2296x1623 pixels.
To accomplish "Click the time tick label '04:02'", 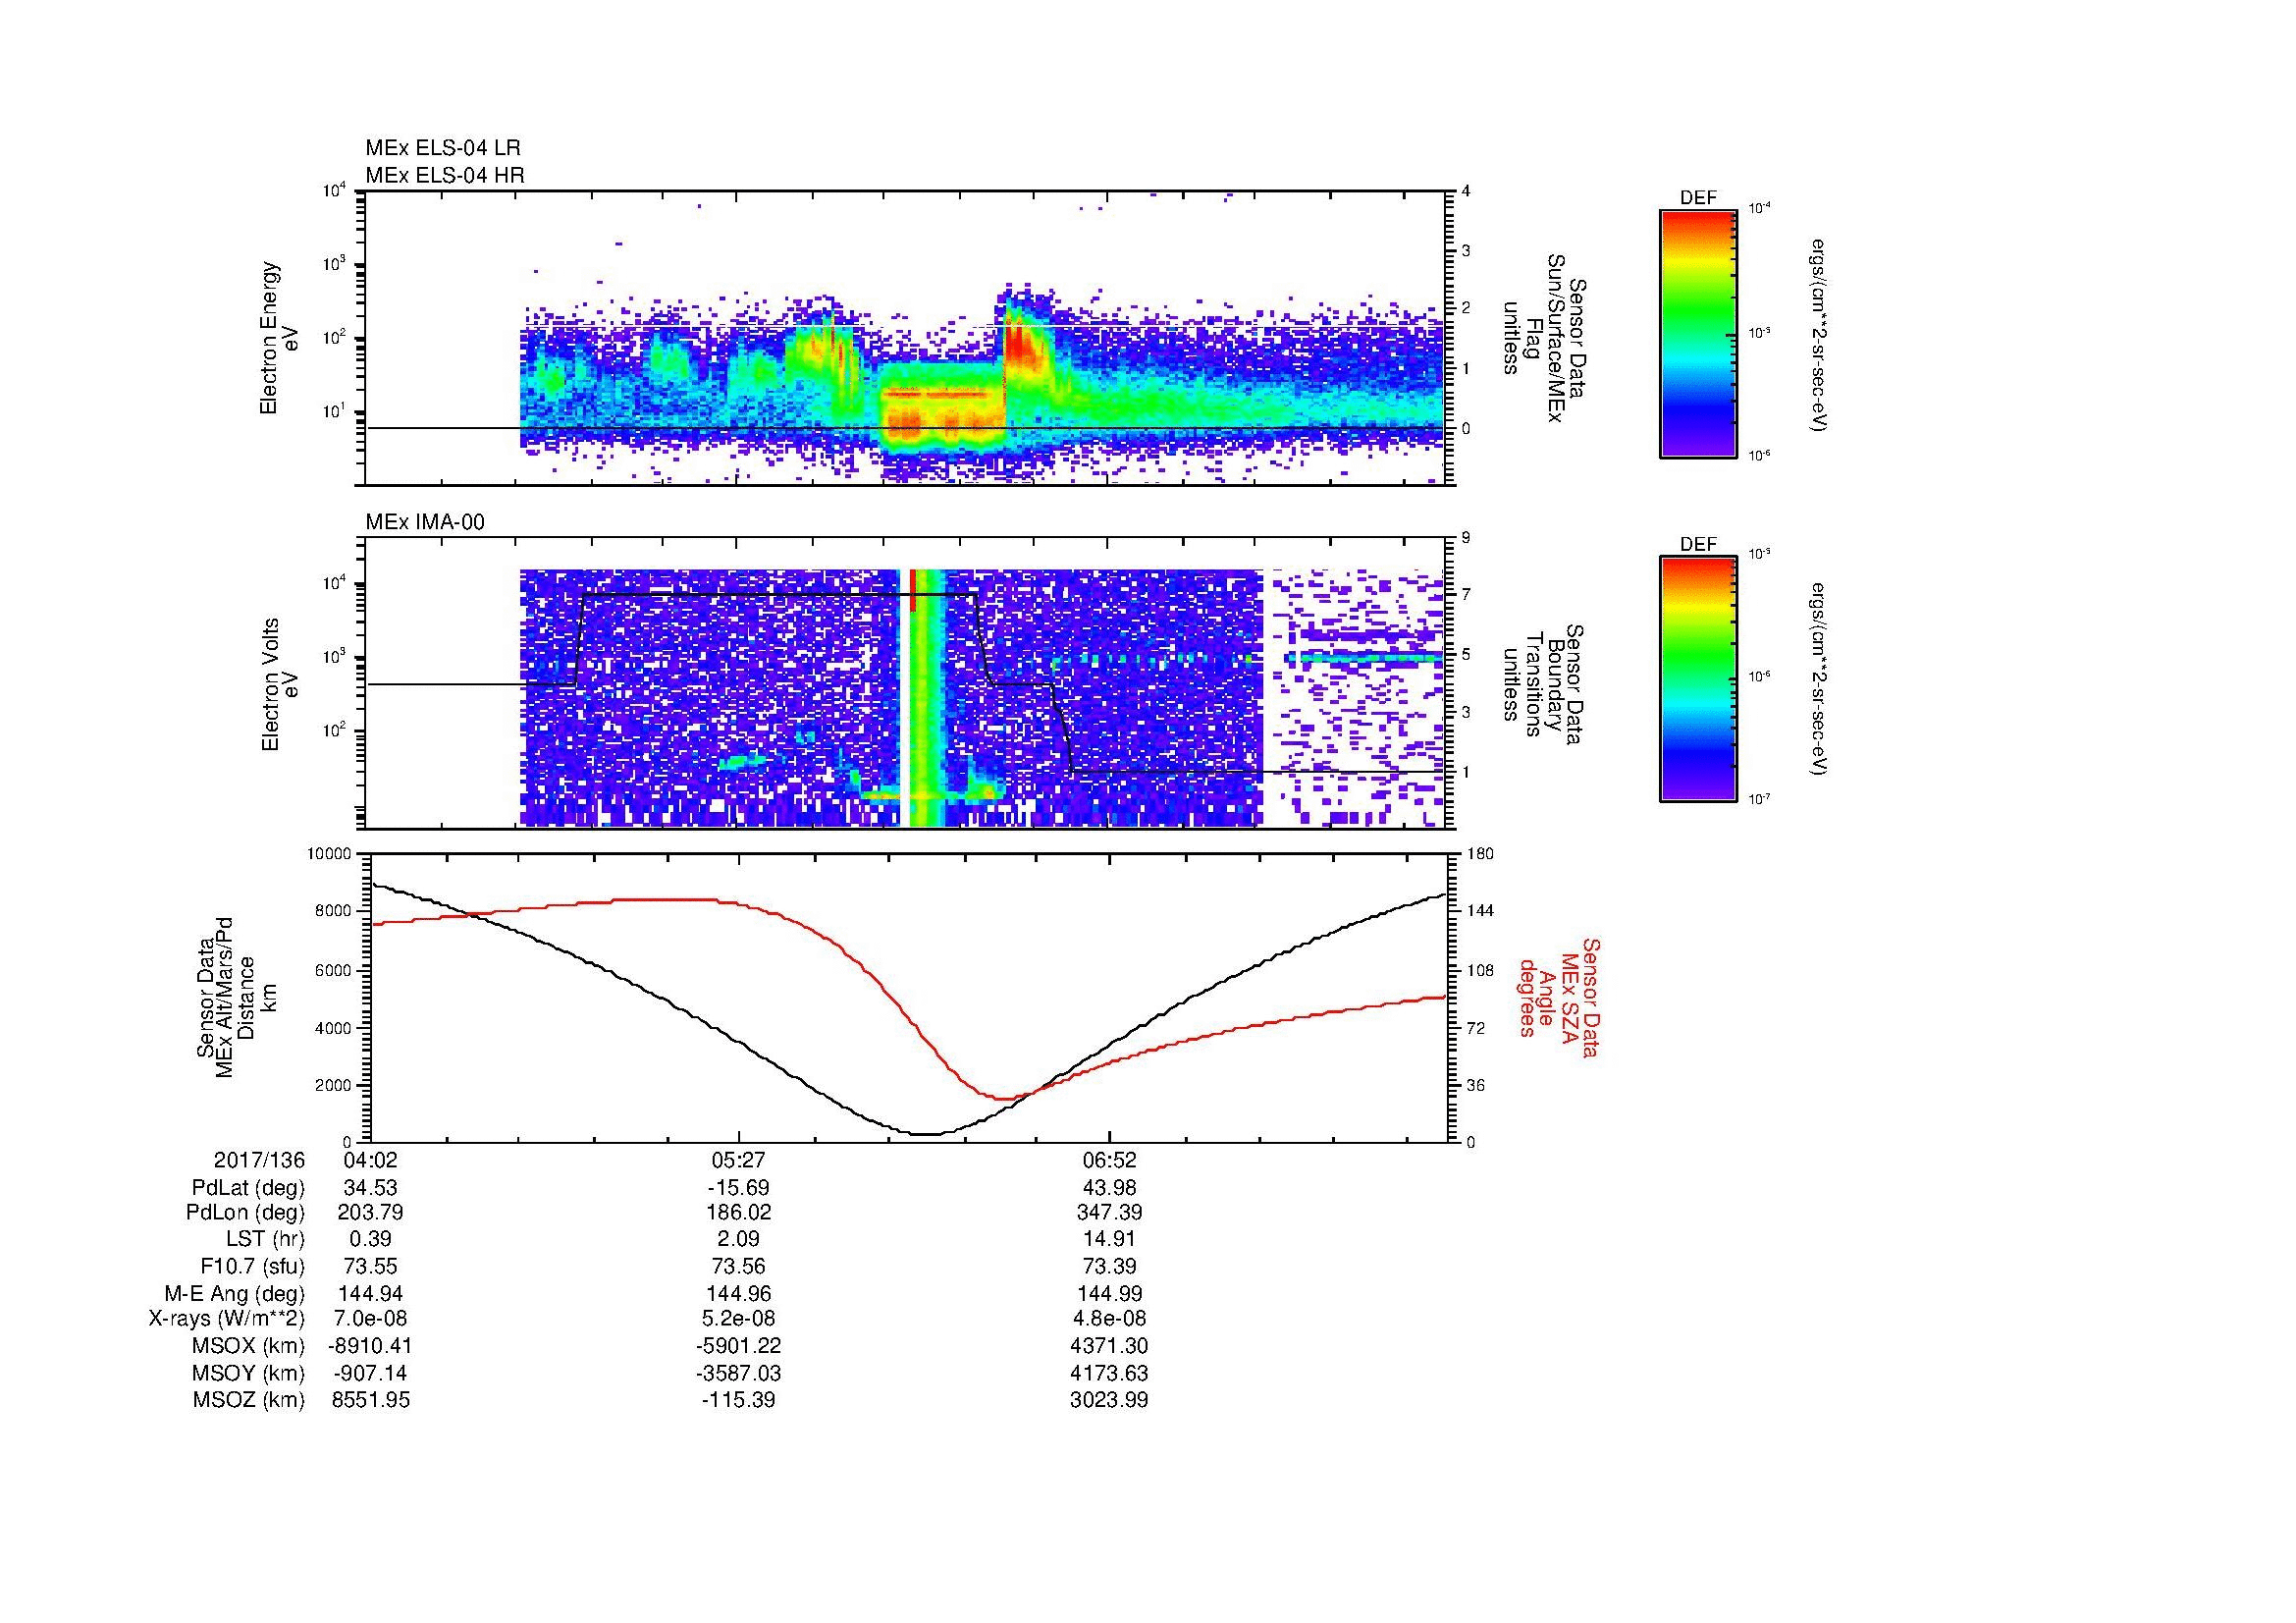I will click(x=370, y=1161).
